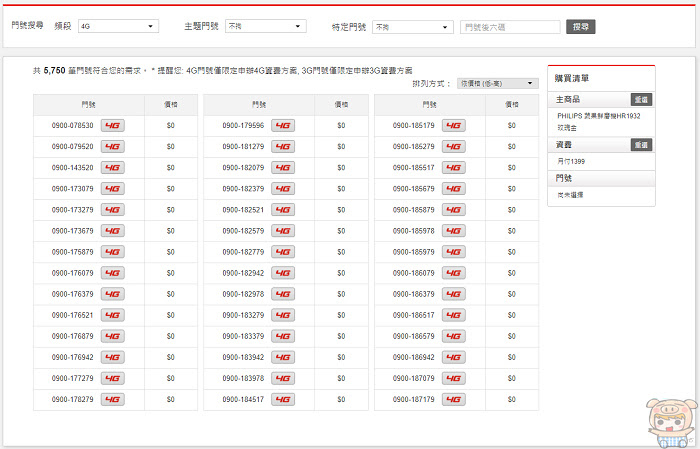Choose the 4G badge next to 0900-176521
The height and width of the screenshot is (449, 700).
click(x=112, y=315)
